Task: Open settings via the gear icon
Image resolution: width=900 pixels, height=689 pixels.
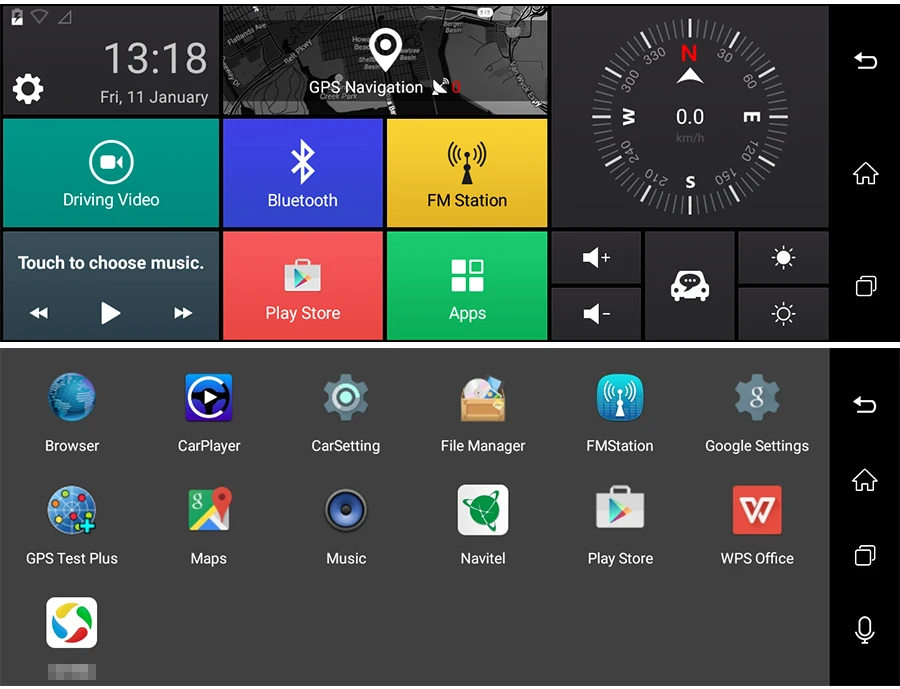Action: 28,89
